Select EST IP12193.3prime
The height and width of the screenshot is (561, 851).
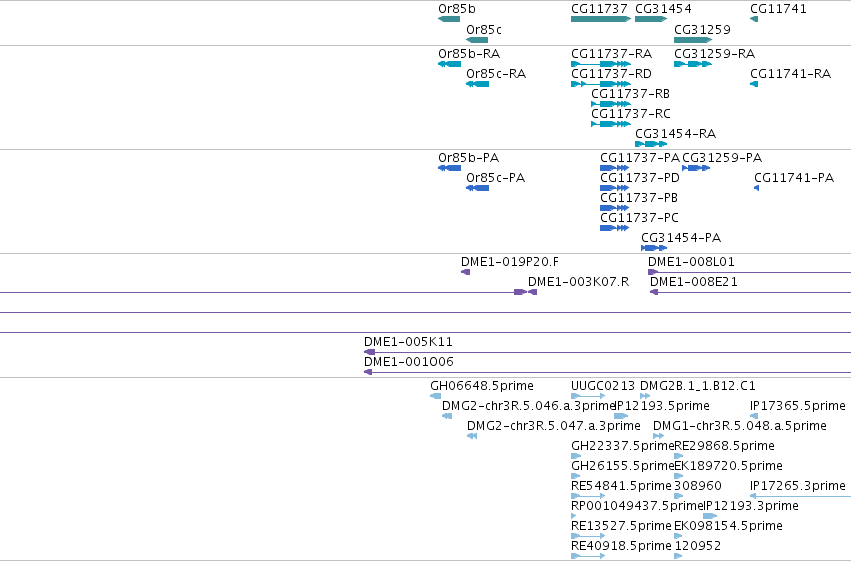pyautogui.click(x=751, y=507)
